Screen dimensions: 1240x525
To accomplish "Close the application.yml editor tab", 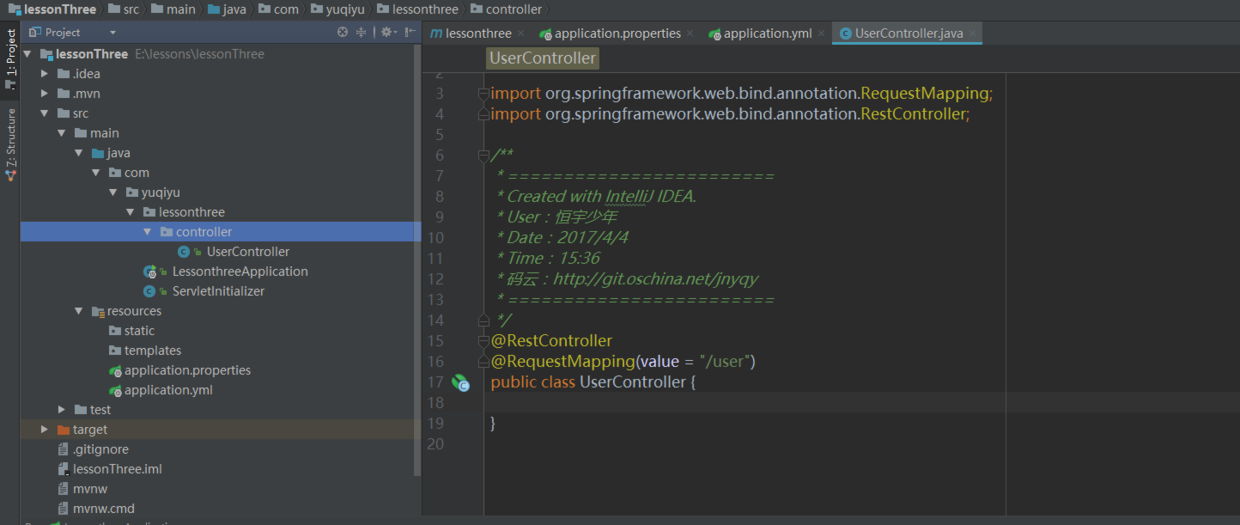I will coord(822,34).
